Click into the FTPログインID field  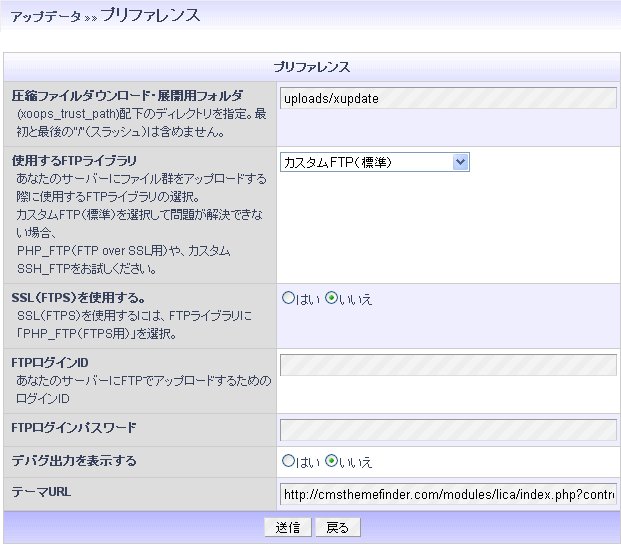[x=448, y=365]
